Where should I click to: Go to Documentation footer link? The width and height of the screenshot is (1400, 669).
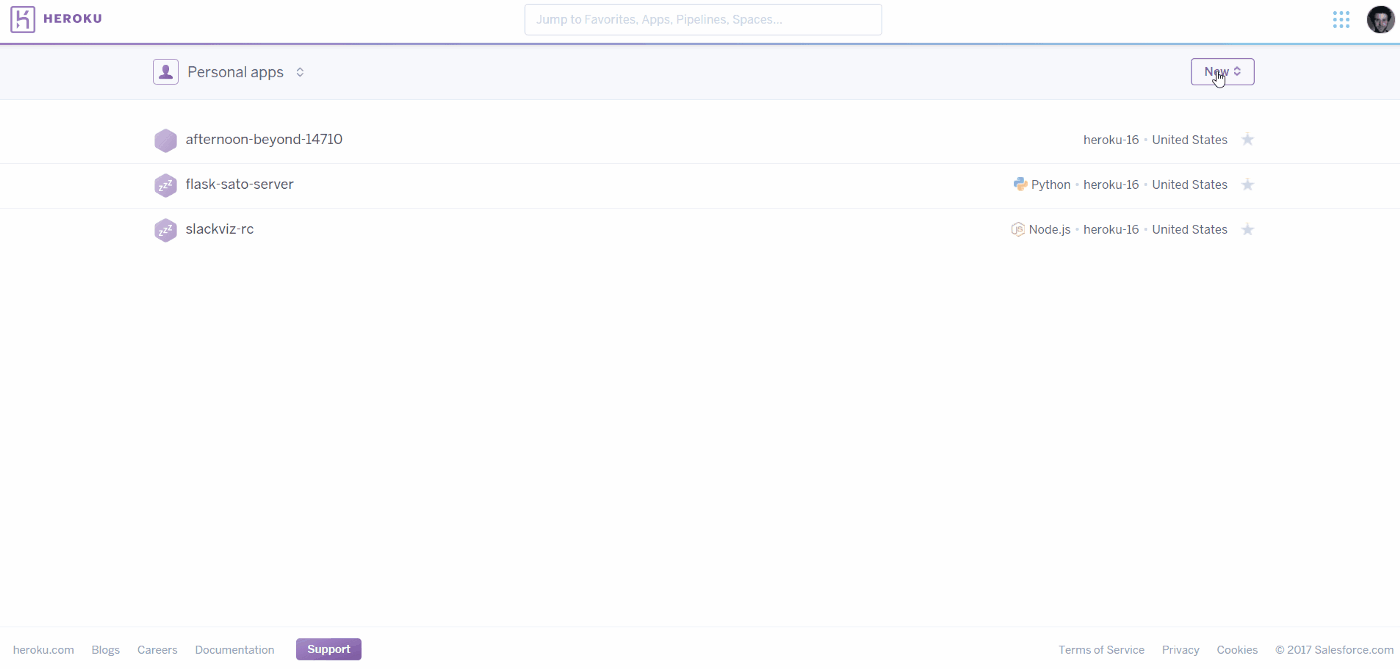pyautogui.click(x=234, y=650)
